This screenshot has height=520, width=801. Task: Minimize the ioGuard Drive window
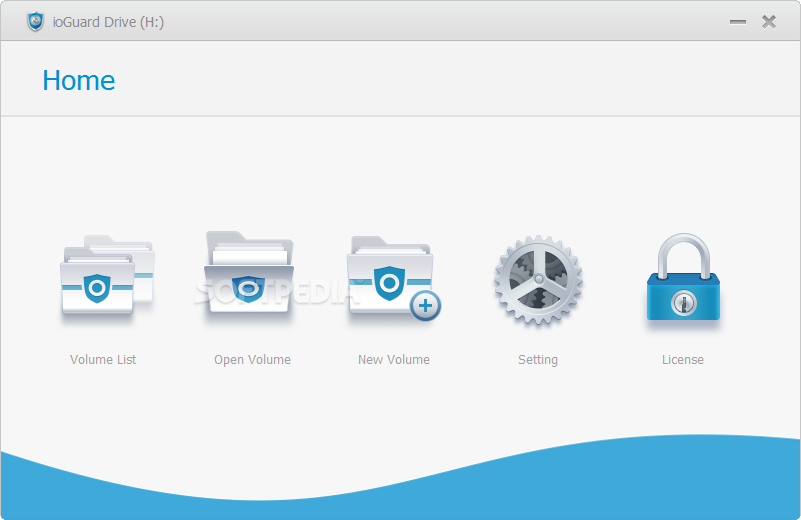pyautogui.click(x=738, y=22)
